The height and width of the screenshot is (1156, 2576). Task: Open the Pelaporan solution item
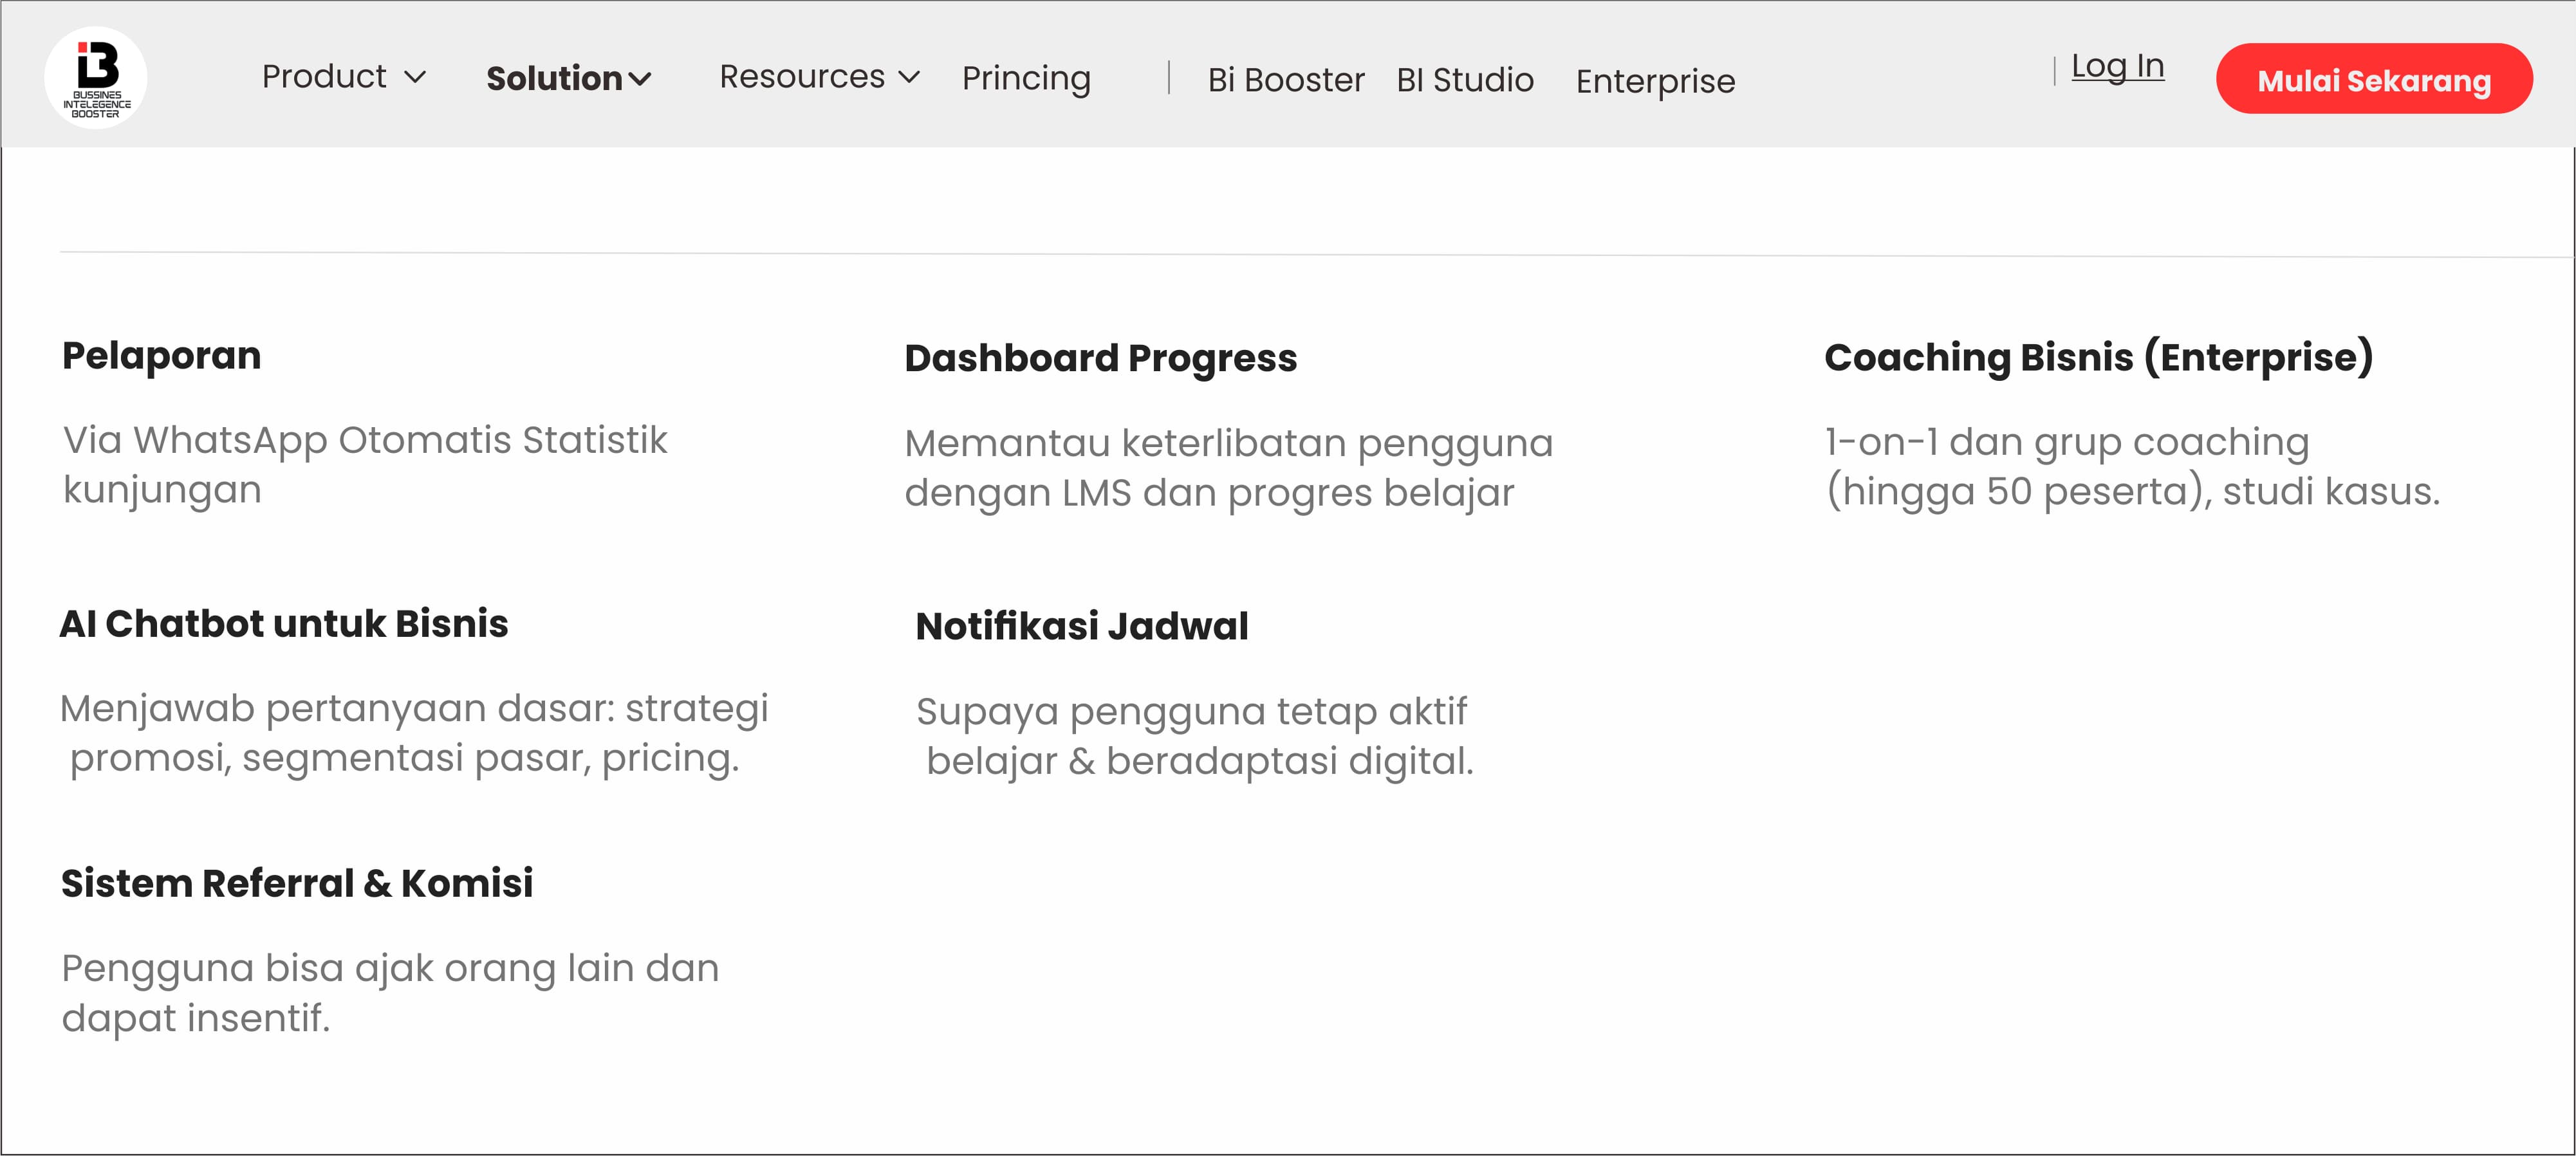pos(162,356)
